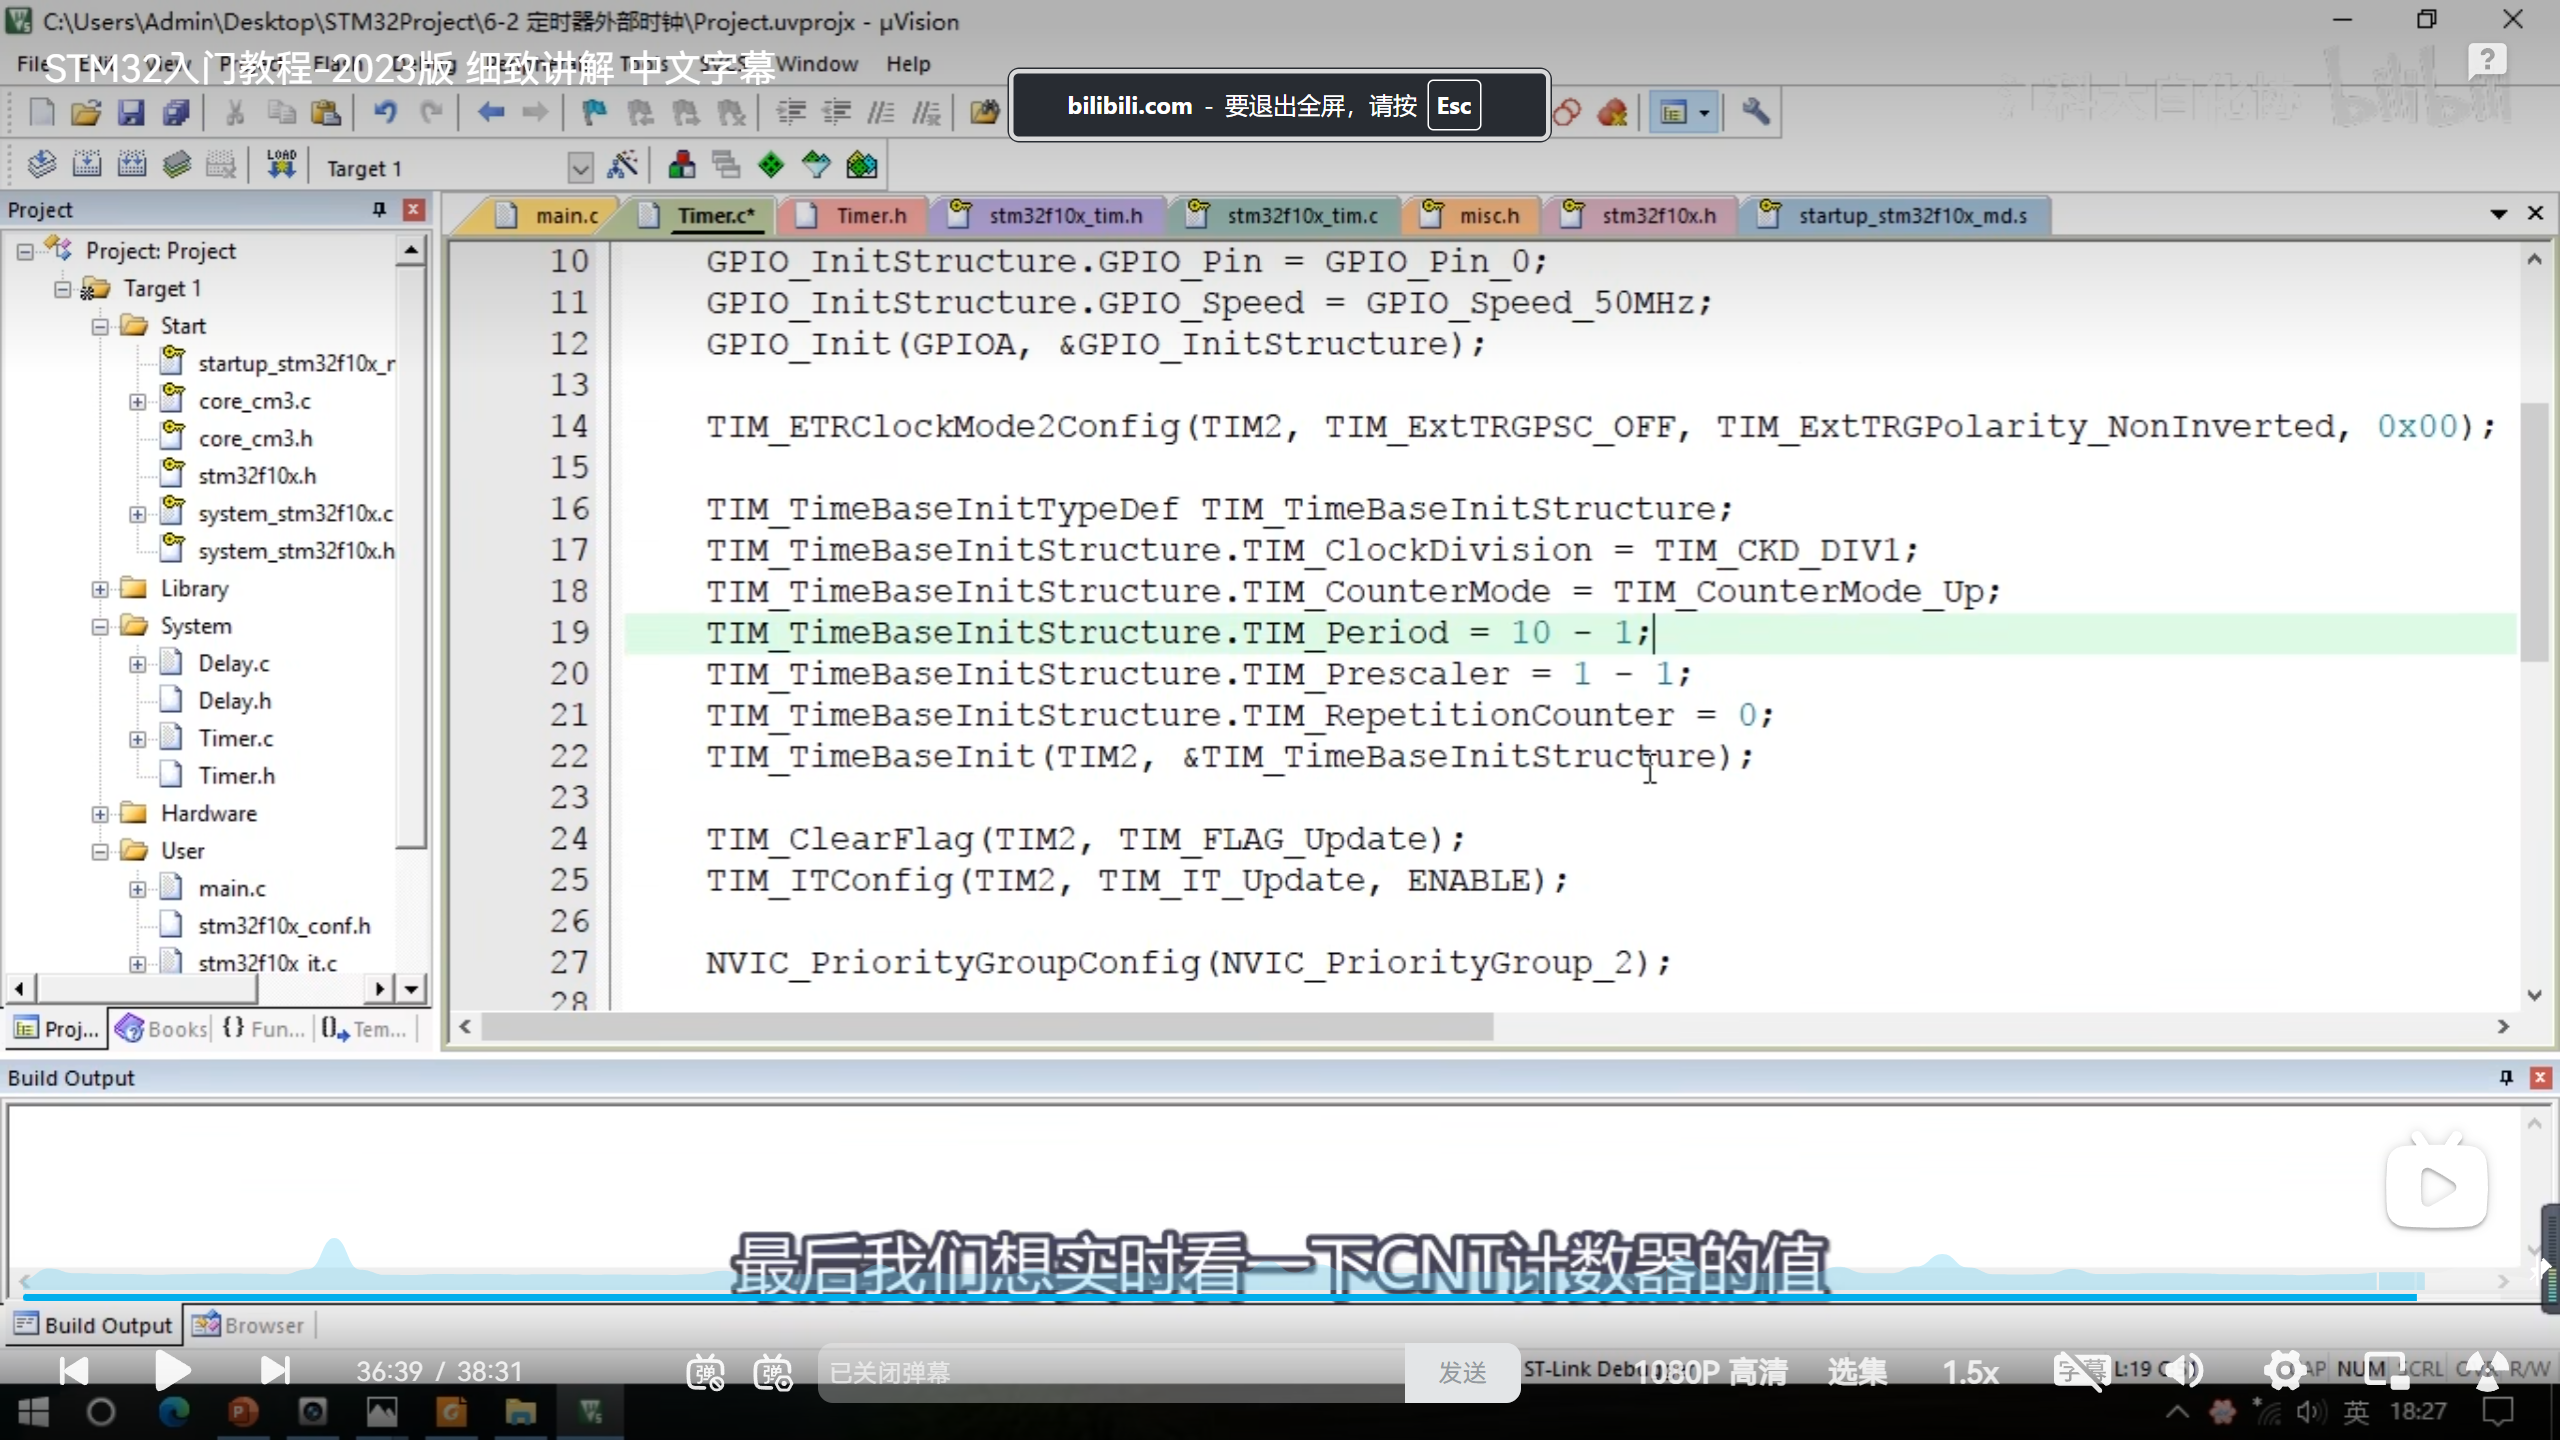Click the 发送 send button

pos(1462,1372)
